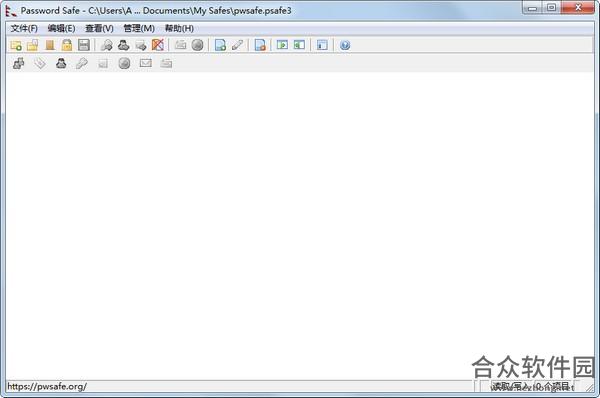
Task: Click the Notes drag-bar icon
Action: point(103,63)
